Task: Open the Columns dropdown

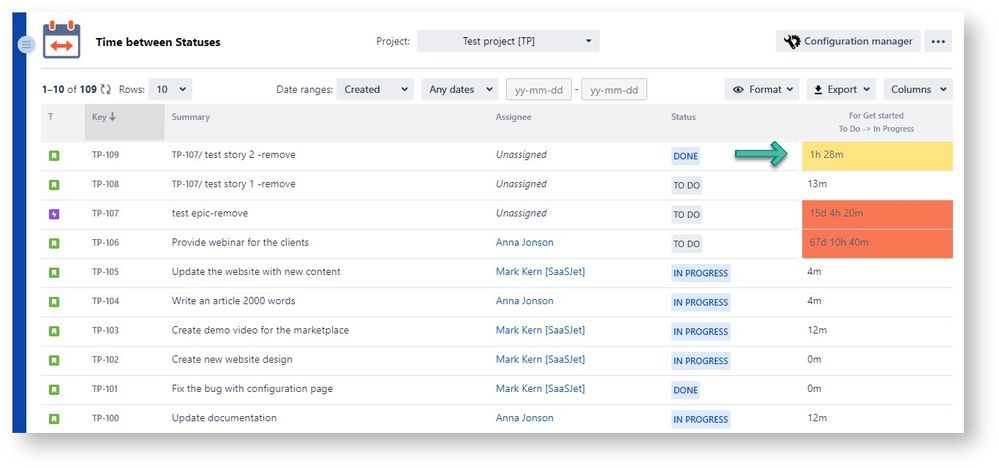Action: click(x=917, y=90)
